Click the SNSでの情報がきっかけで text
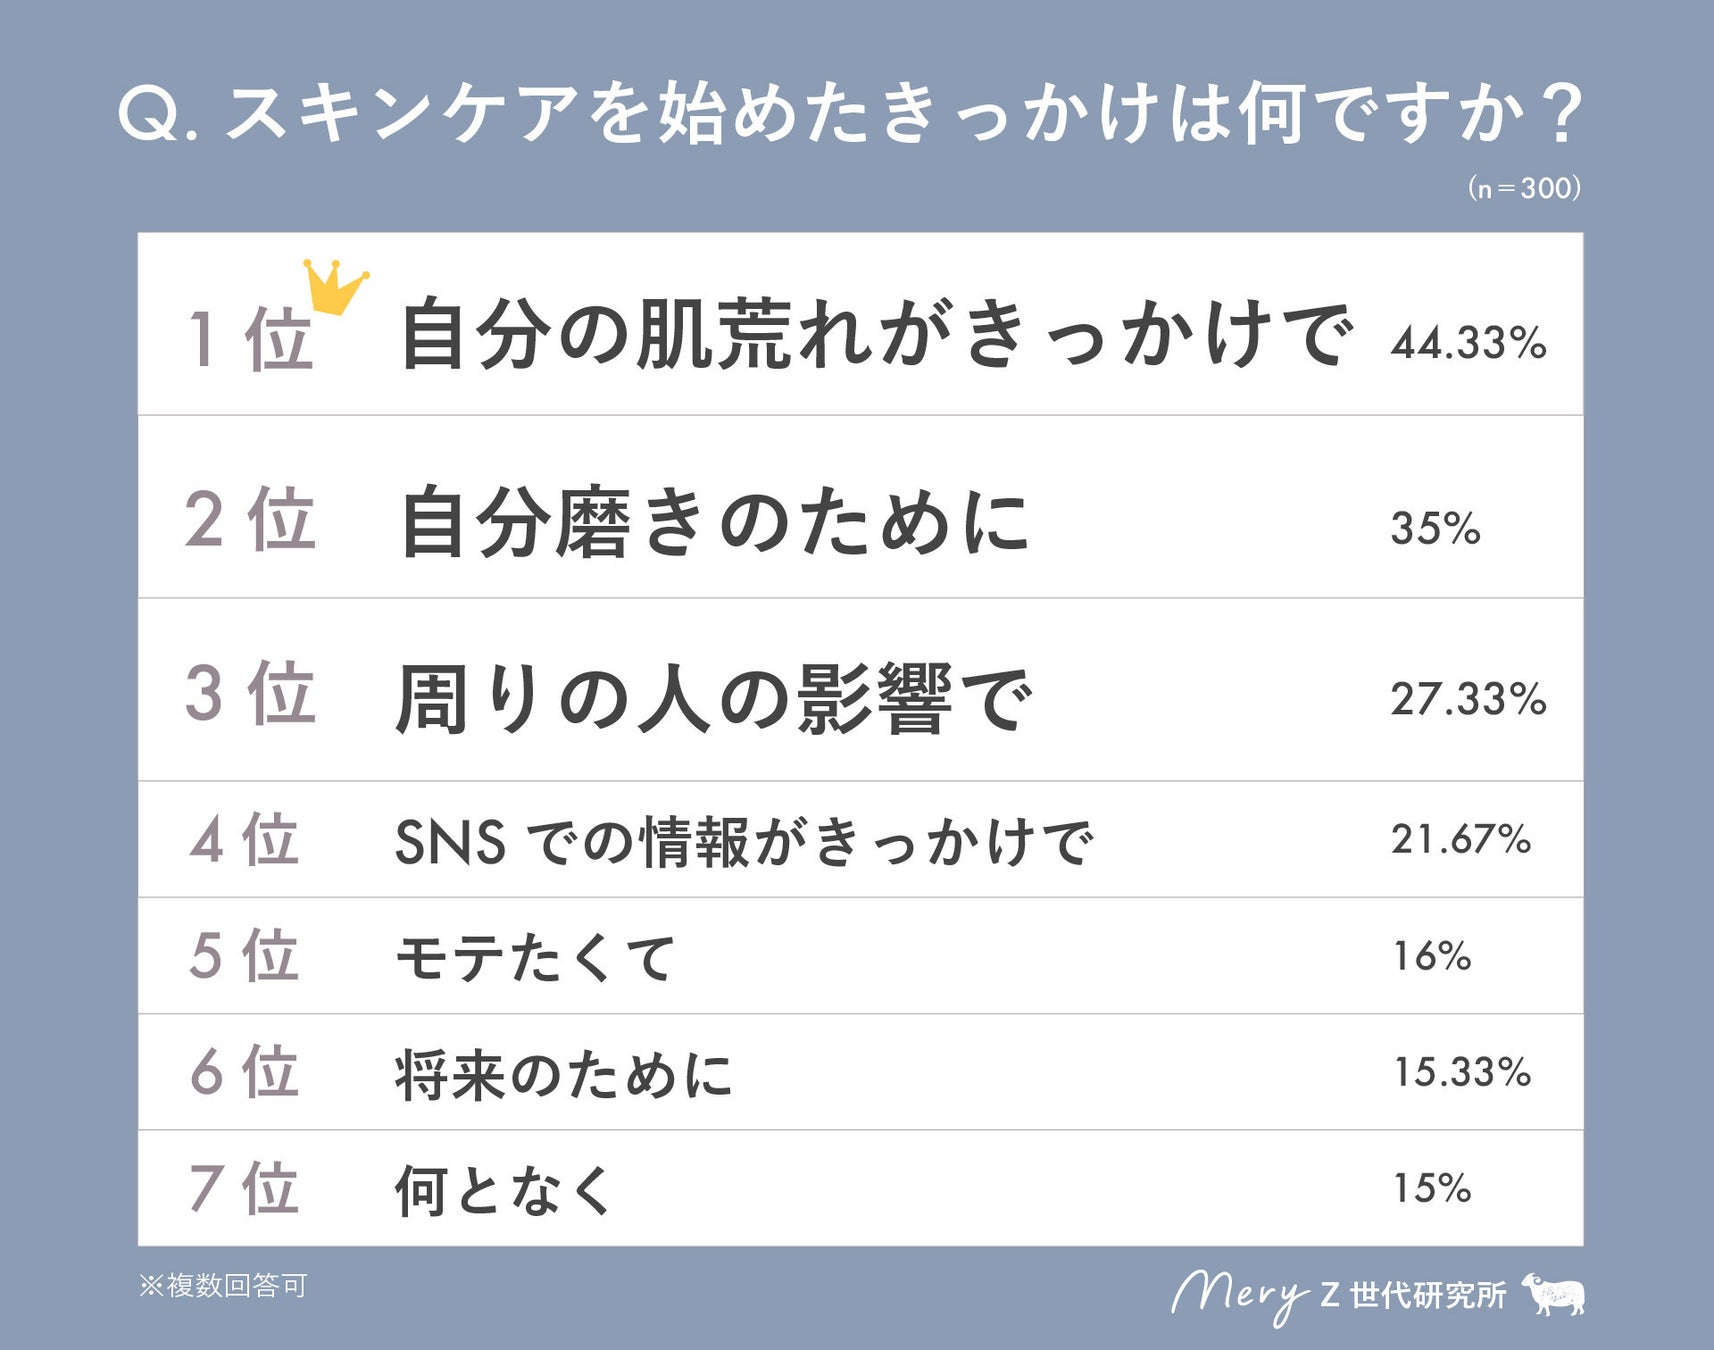The height and width of the screenshot is (1350, 1714). click(744, 841)
